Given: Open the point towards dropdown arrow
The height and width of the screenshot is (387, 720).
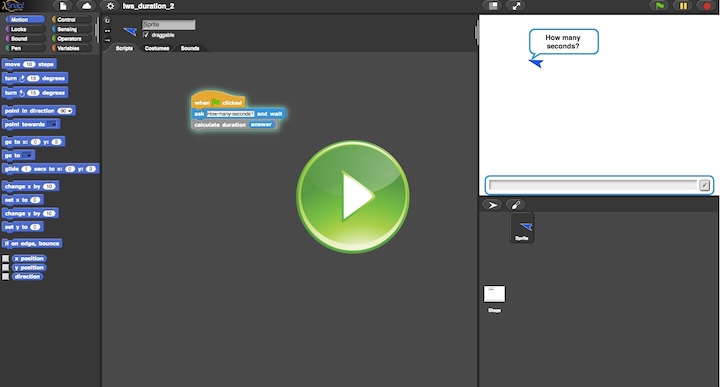Looking at the screenshot, I should [52, 124].
